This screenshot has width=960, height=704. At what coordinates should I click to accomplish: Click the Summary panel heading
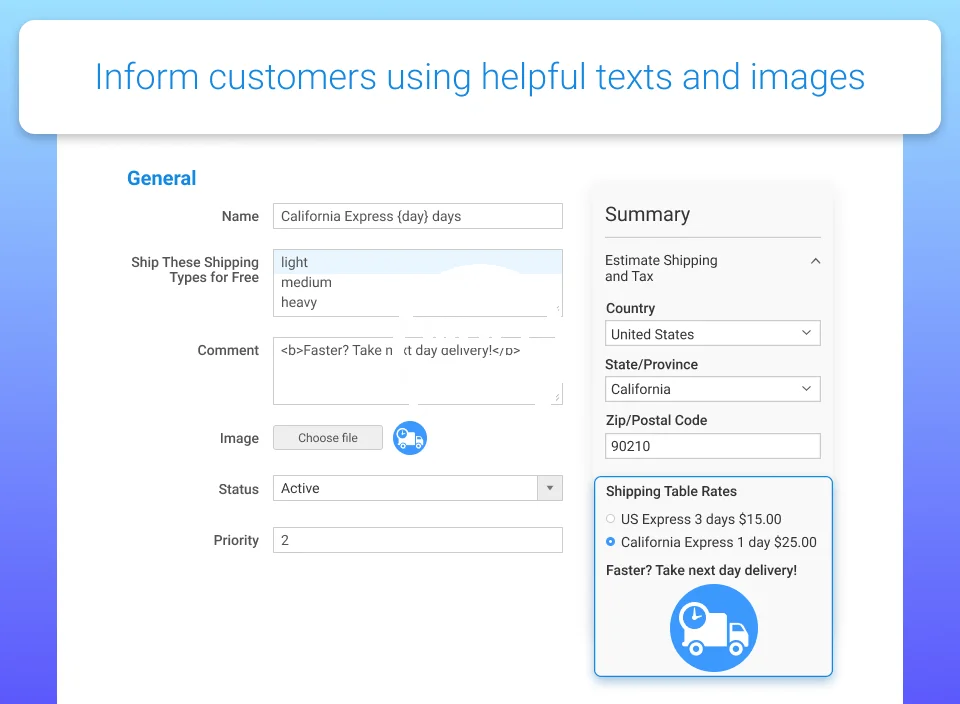click(x=647, y=214)
